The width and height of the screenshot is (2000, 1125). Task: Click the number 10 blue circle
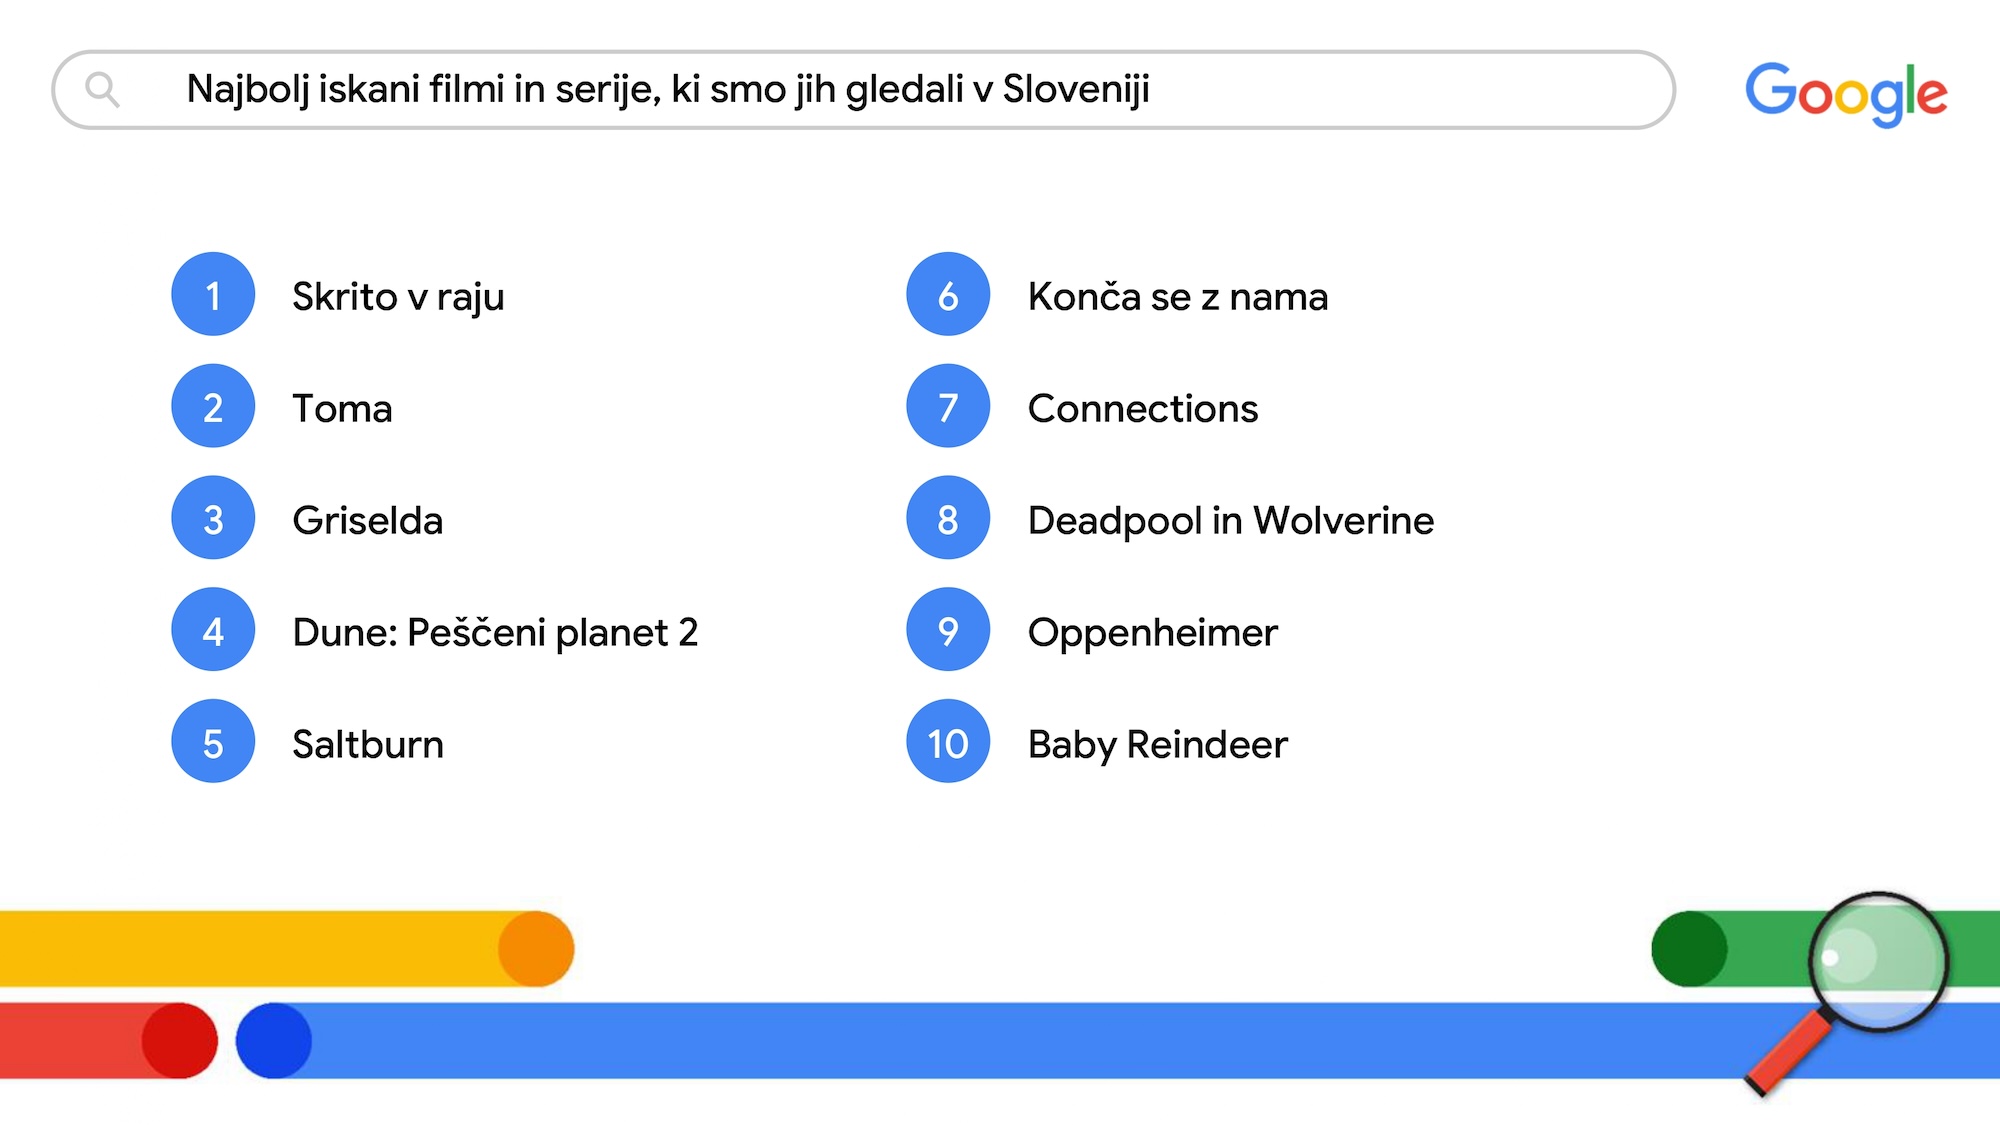click(x=948, y=742)
